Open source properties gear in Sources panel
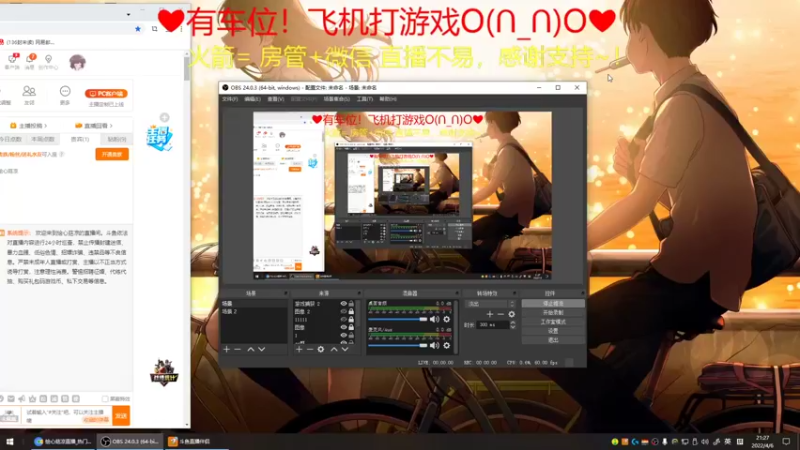The image size is (800, 450). (321, 349)
